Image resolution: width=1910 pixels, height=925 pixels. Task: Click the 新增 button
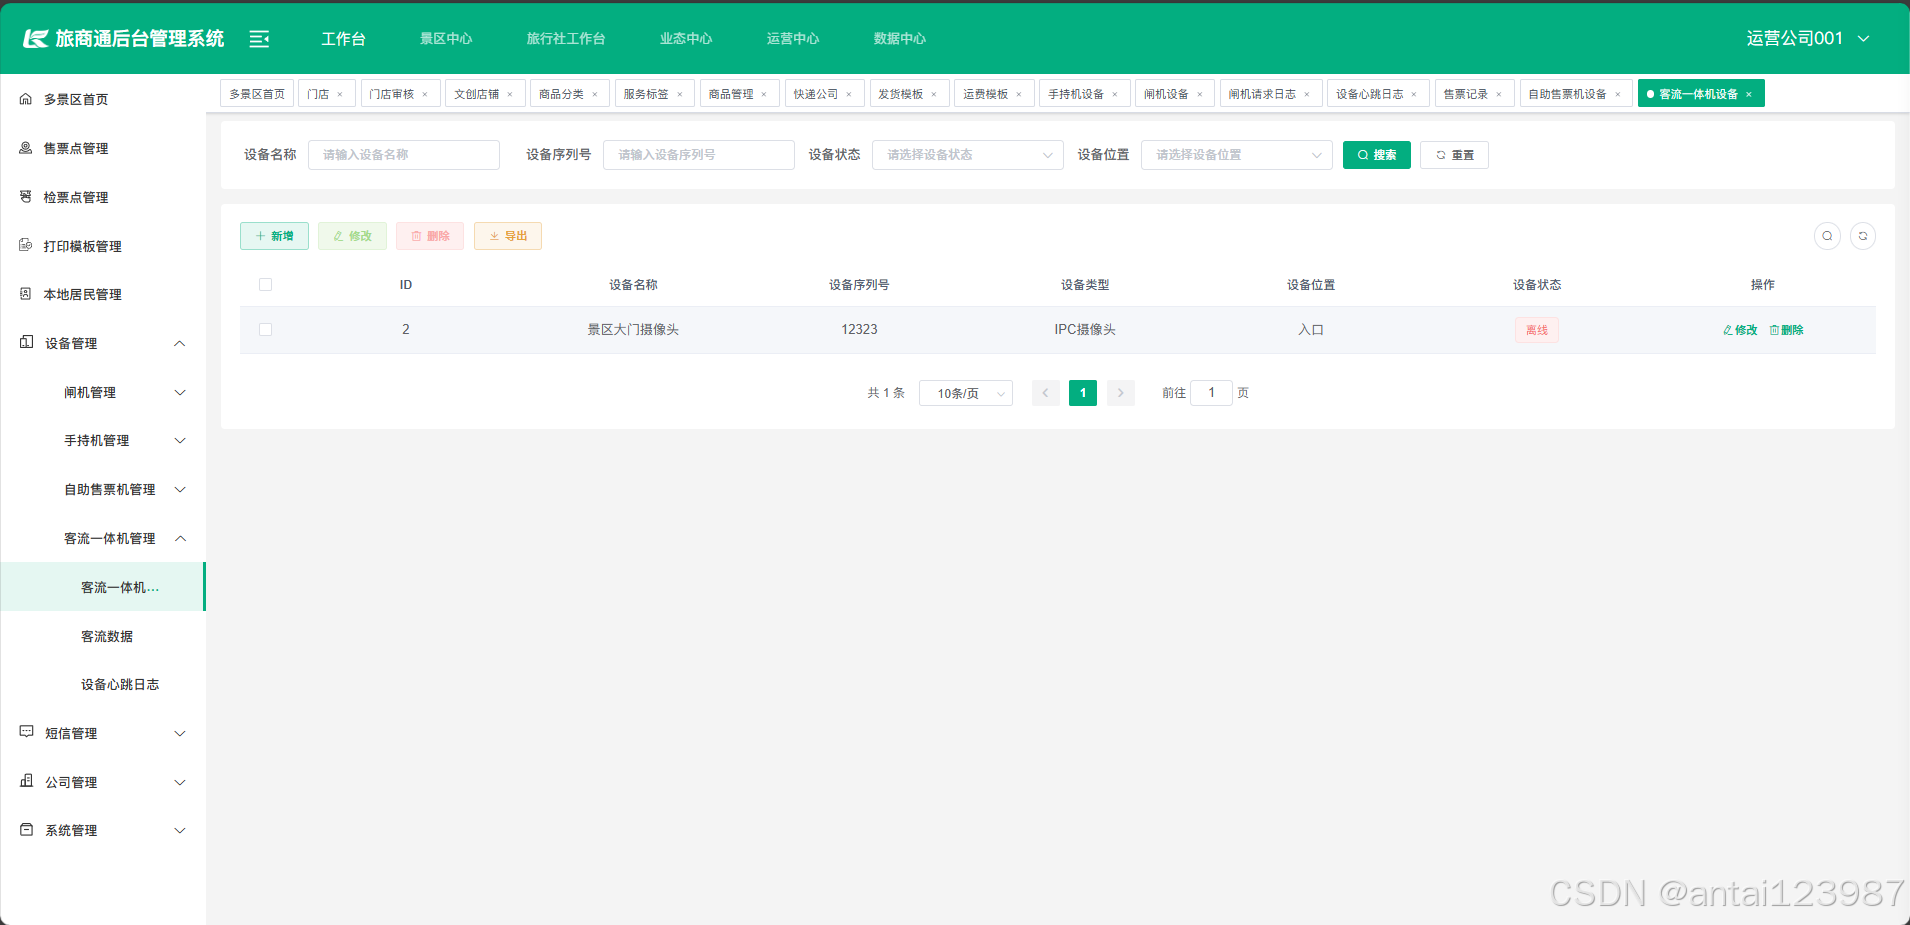pos(274,236)
